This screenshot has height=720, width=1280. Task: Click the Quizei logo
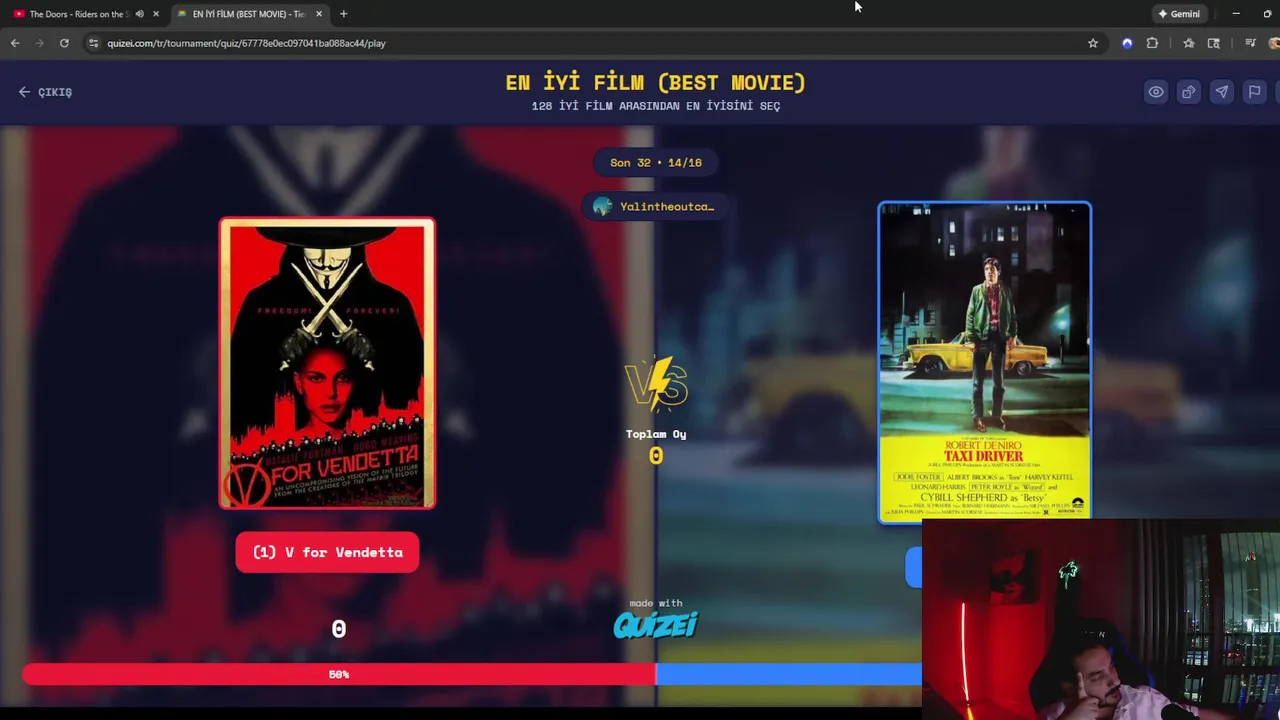[655, 625]
